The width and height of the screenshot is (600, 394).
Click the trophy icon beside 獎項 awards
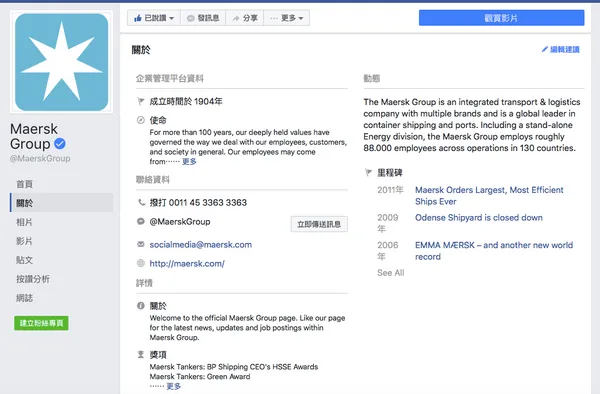141,355
